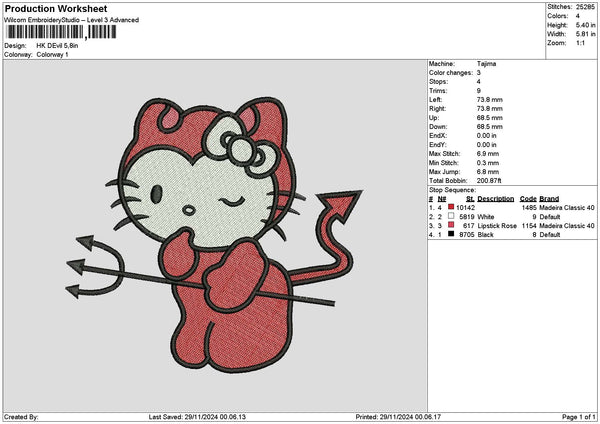Image resolution: width=600 pixels, height=424 pixels.
Task: Click the 'Brand' column header
Action: pos(549,199)
